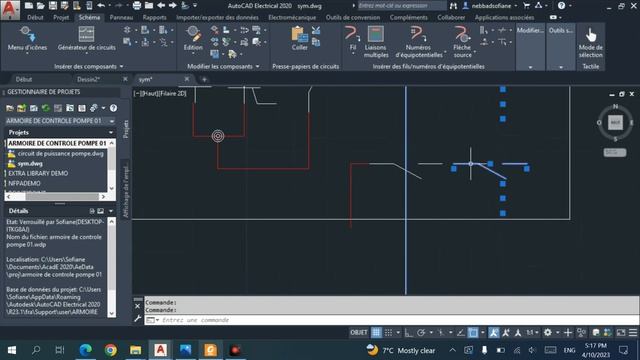
Task: Click the Help icon in project manager toolbar
Action: pyautogui.click(x=113, y=108)
